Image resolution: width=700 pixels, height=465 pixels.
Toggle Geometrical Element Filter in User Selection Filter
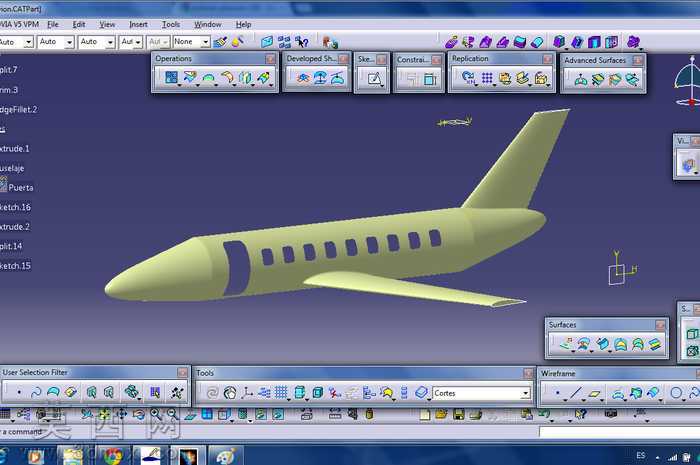[108, 392]
